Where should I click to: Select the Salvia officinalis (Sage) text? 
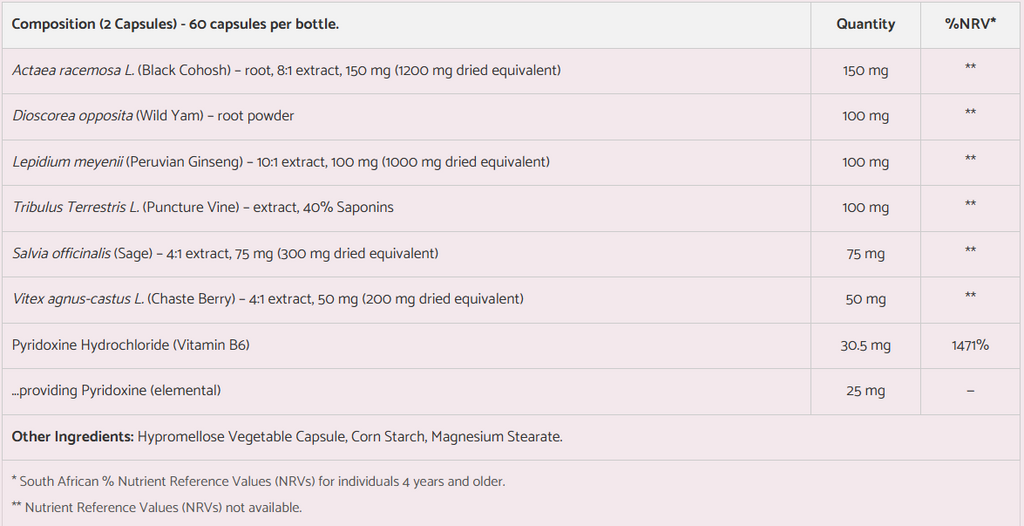pos(225,254)
